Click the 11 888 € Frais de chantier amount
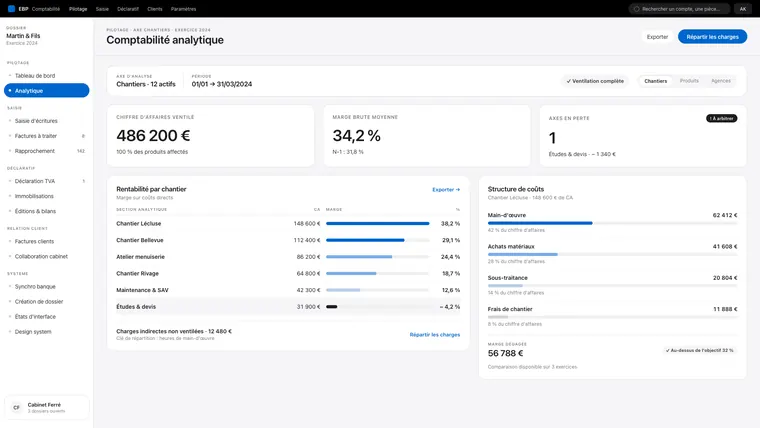This screenshot has width=760, height=428. coord(725,309)
